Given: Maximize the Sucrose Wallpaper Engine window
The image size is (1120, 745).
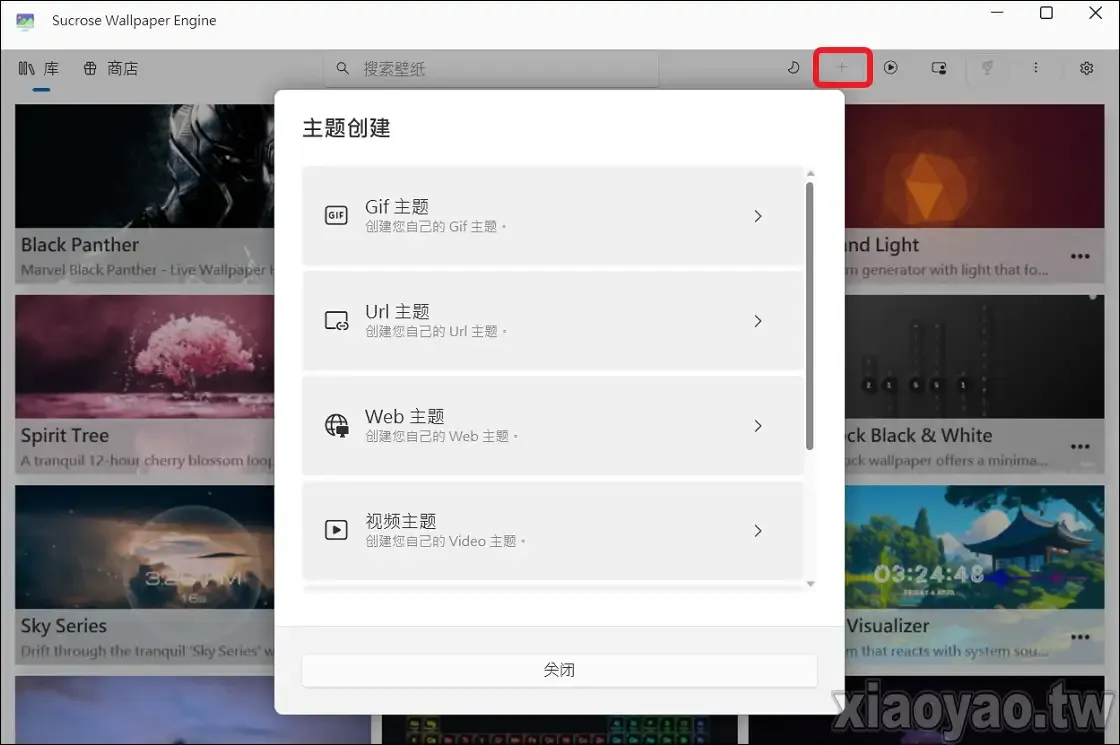Looking at the screenshot, I should [1046, 13].
